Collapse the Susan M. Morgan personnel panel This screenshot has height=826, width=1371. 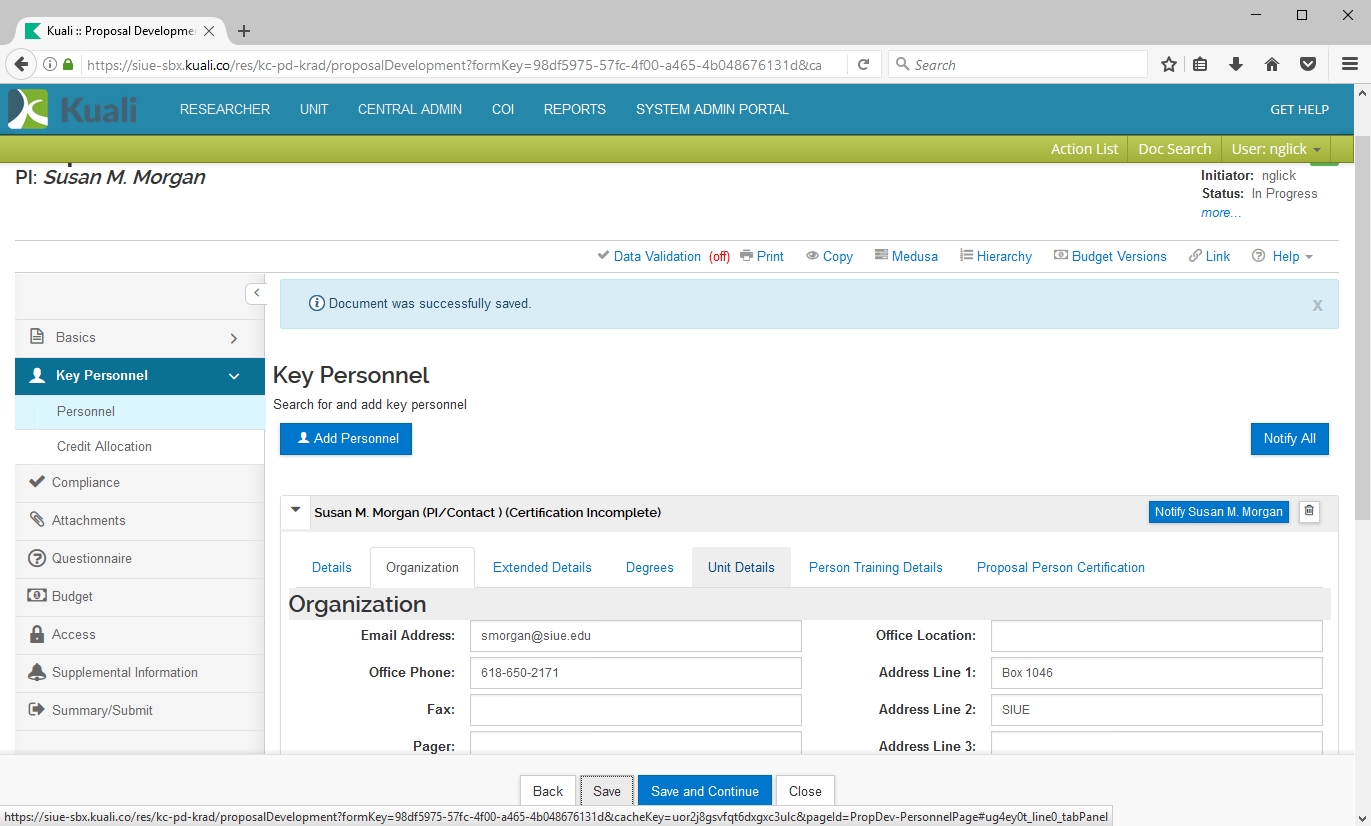click(295, 511)
